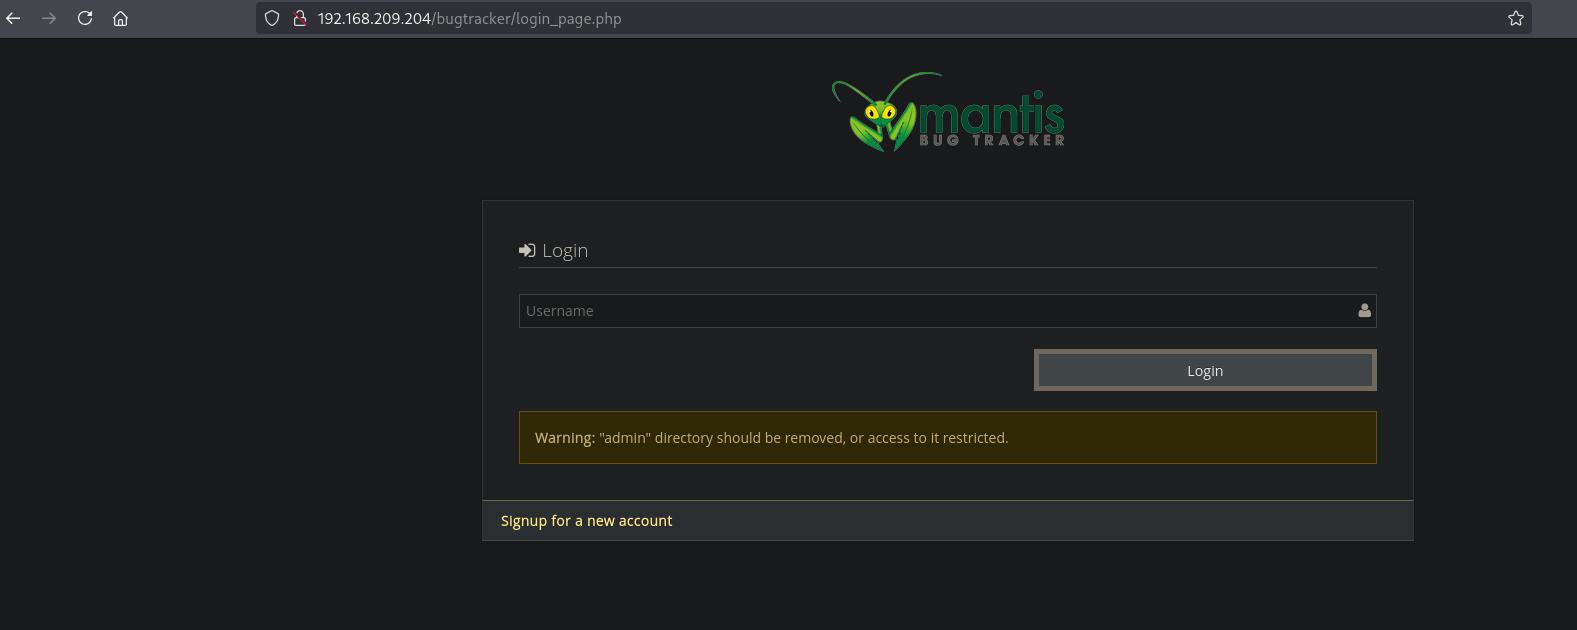Click the BUG TRACKER text under the logo

click(x=992, y=141)
